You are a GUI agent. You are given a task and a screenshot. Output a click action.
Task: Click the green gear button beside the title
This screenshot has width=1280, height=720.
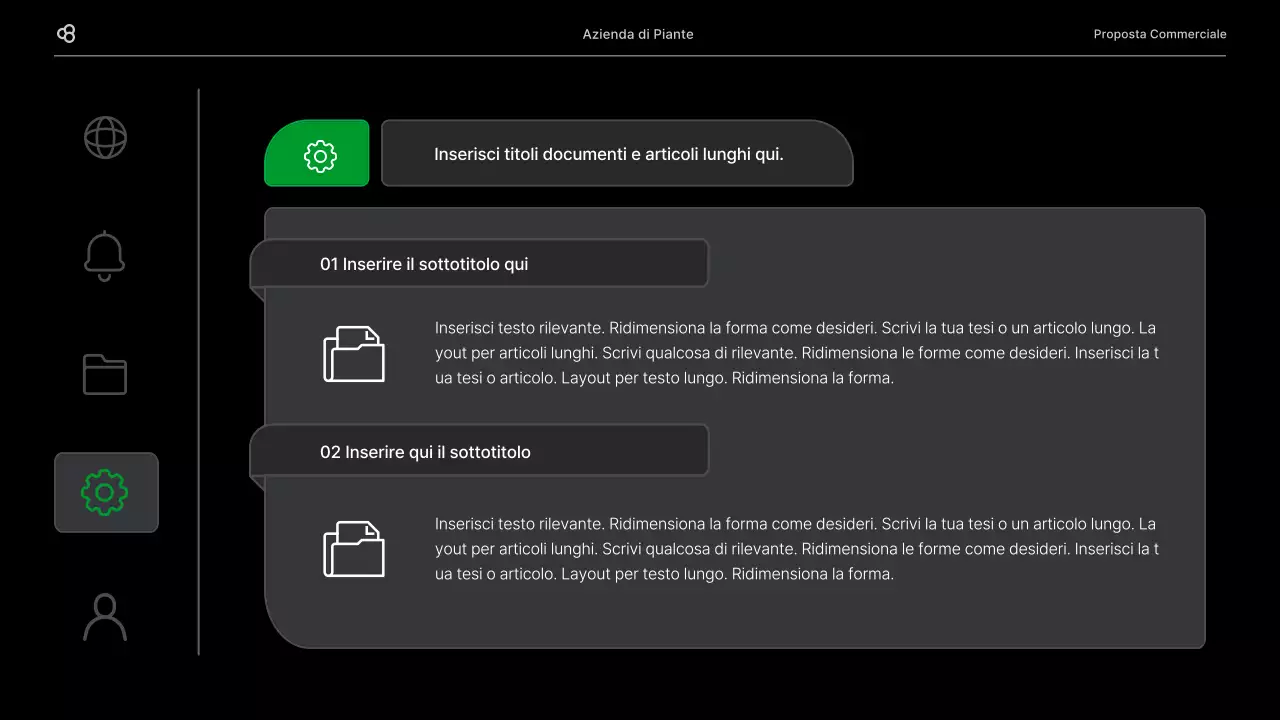[317, 153]
